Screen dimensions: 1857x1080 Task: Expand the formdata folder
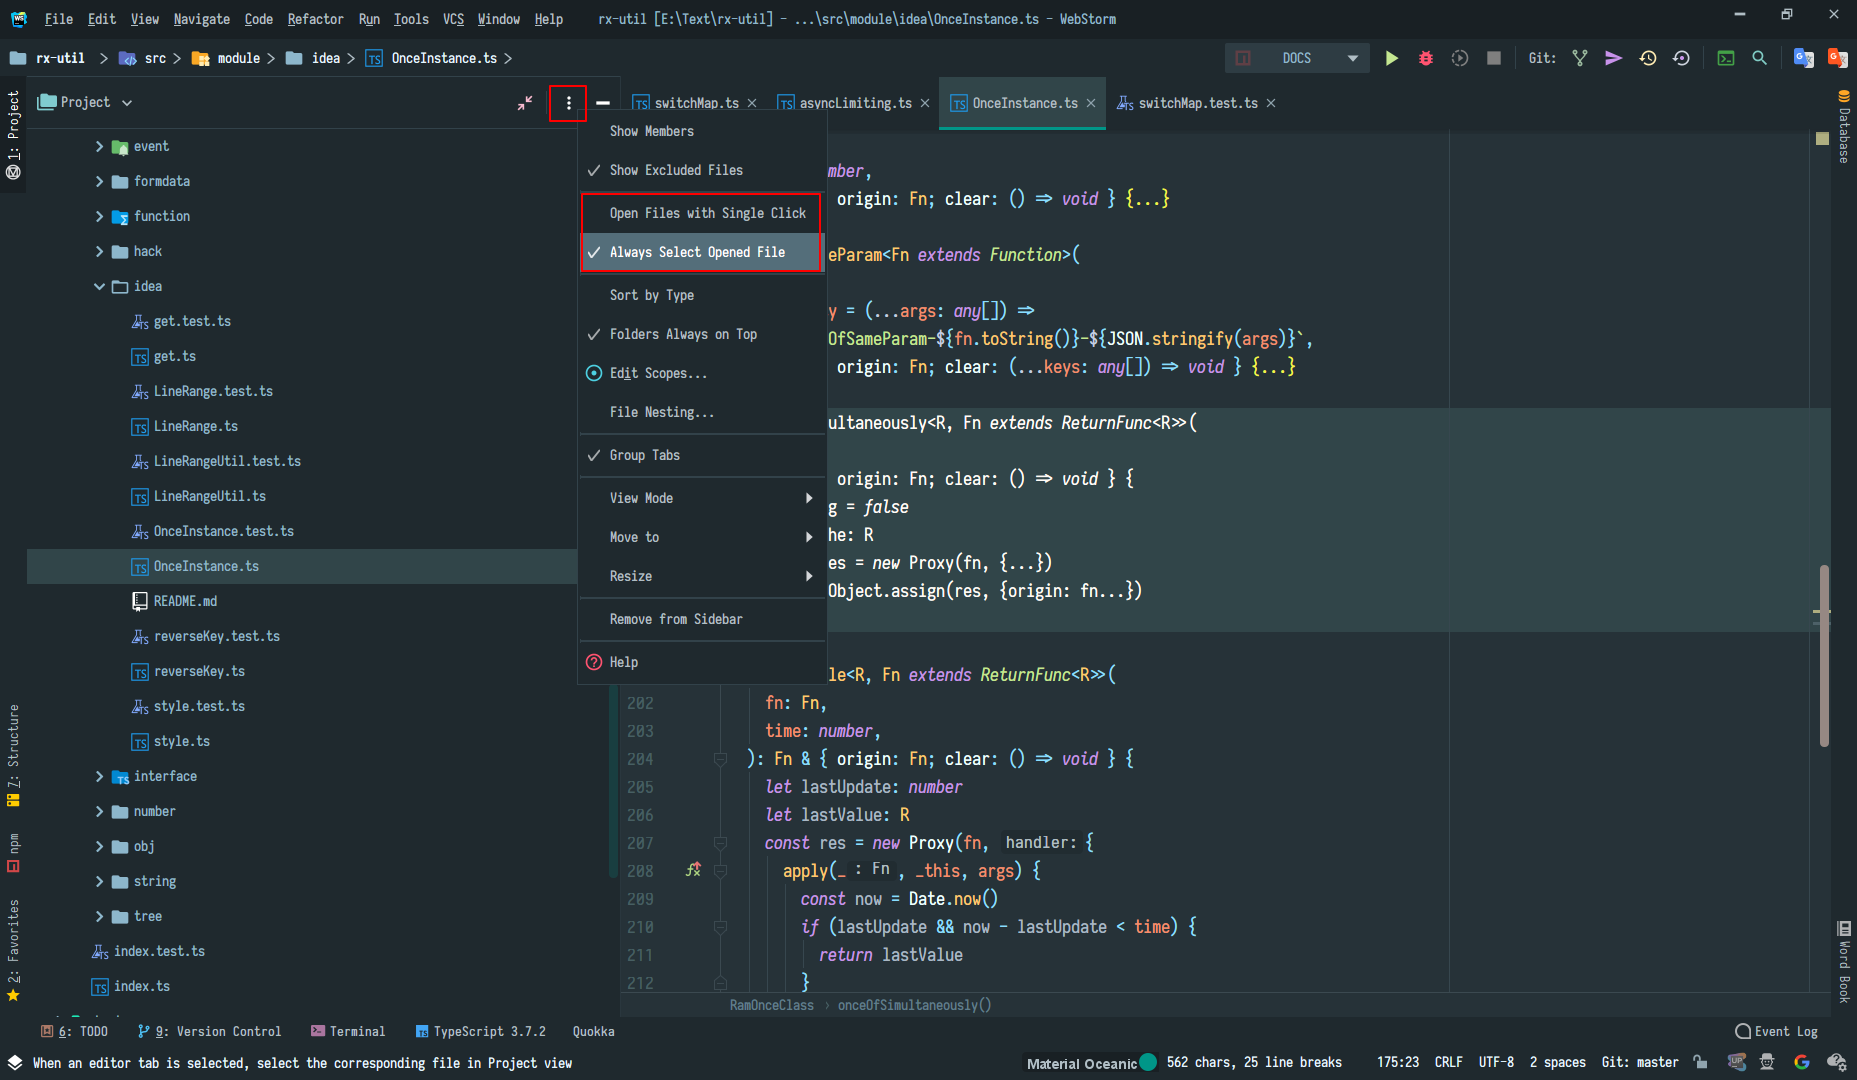coord(99,181)
